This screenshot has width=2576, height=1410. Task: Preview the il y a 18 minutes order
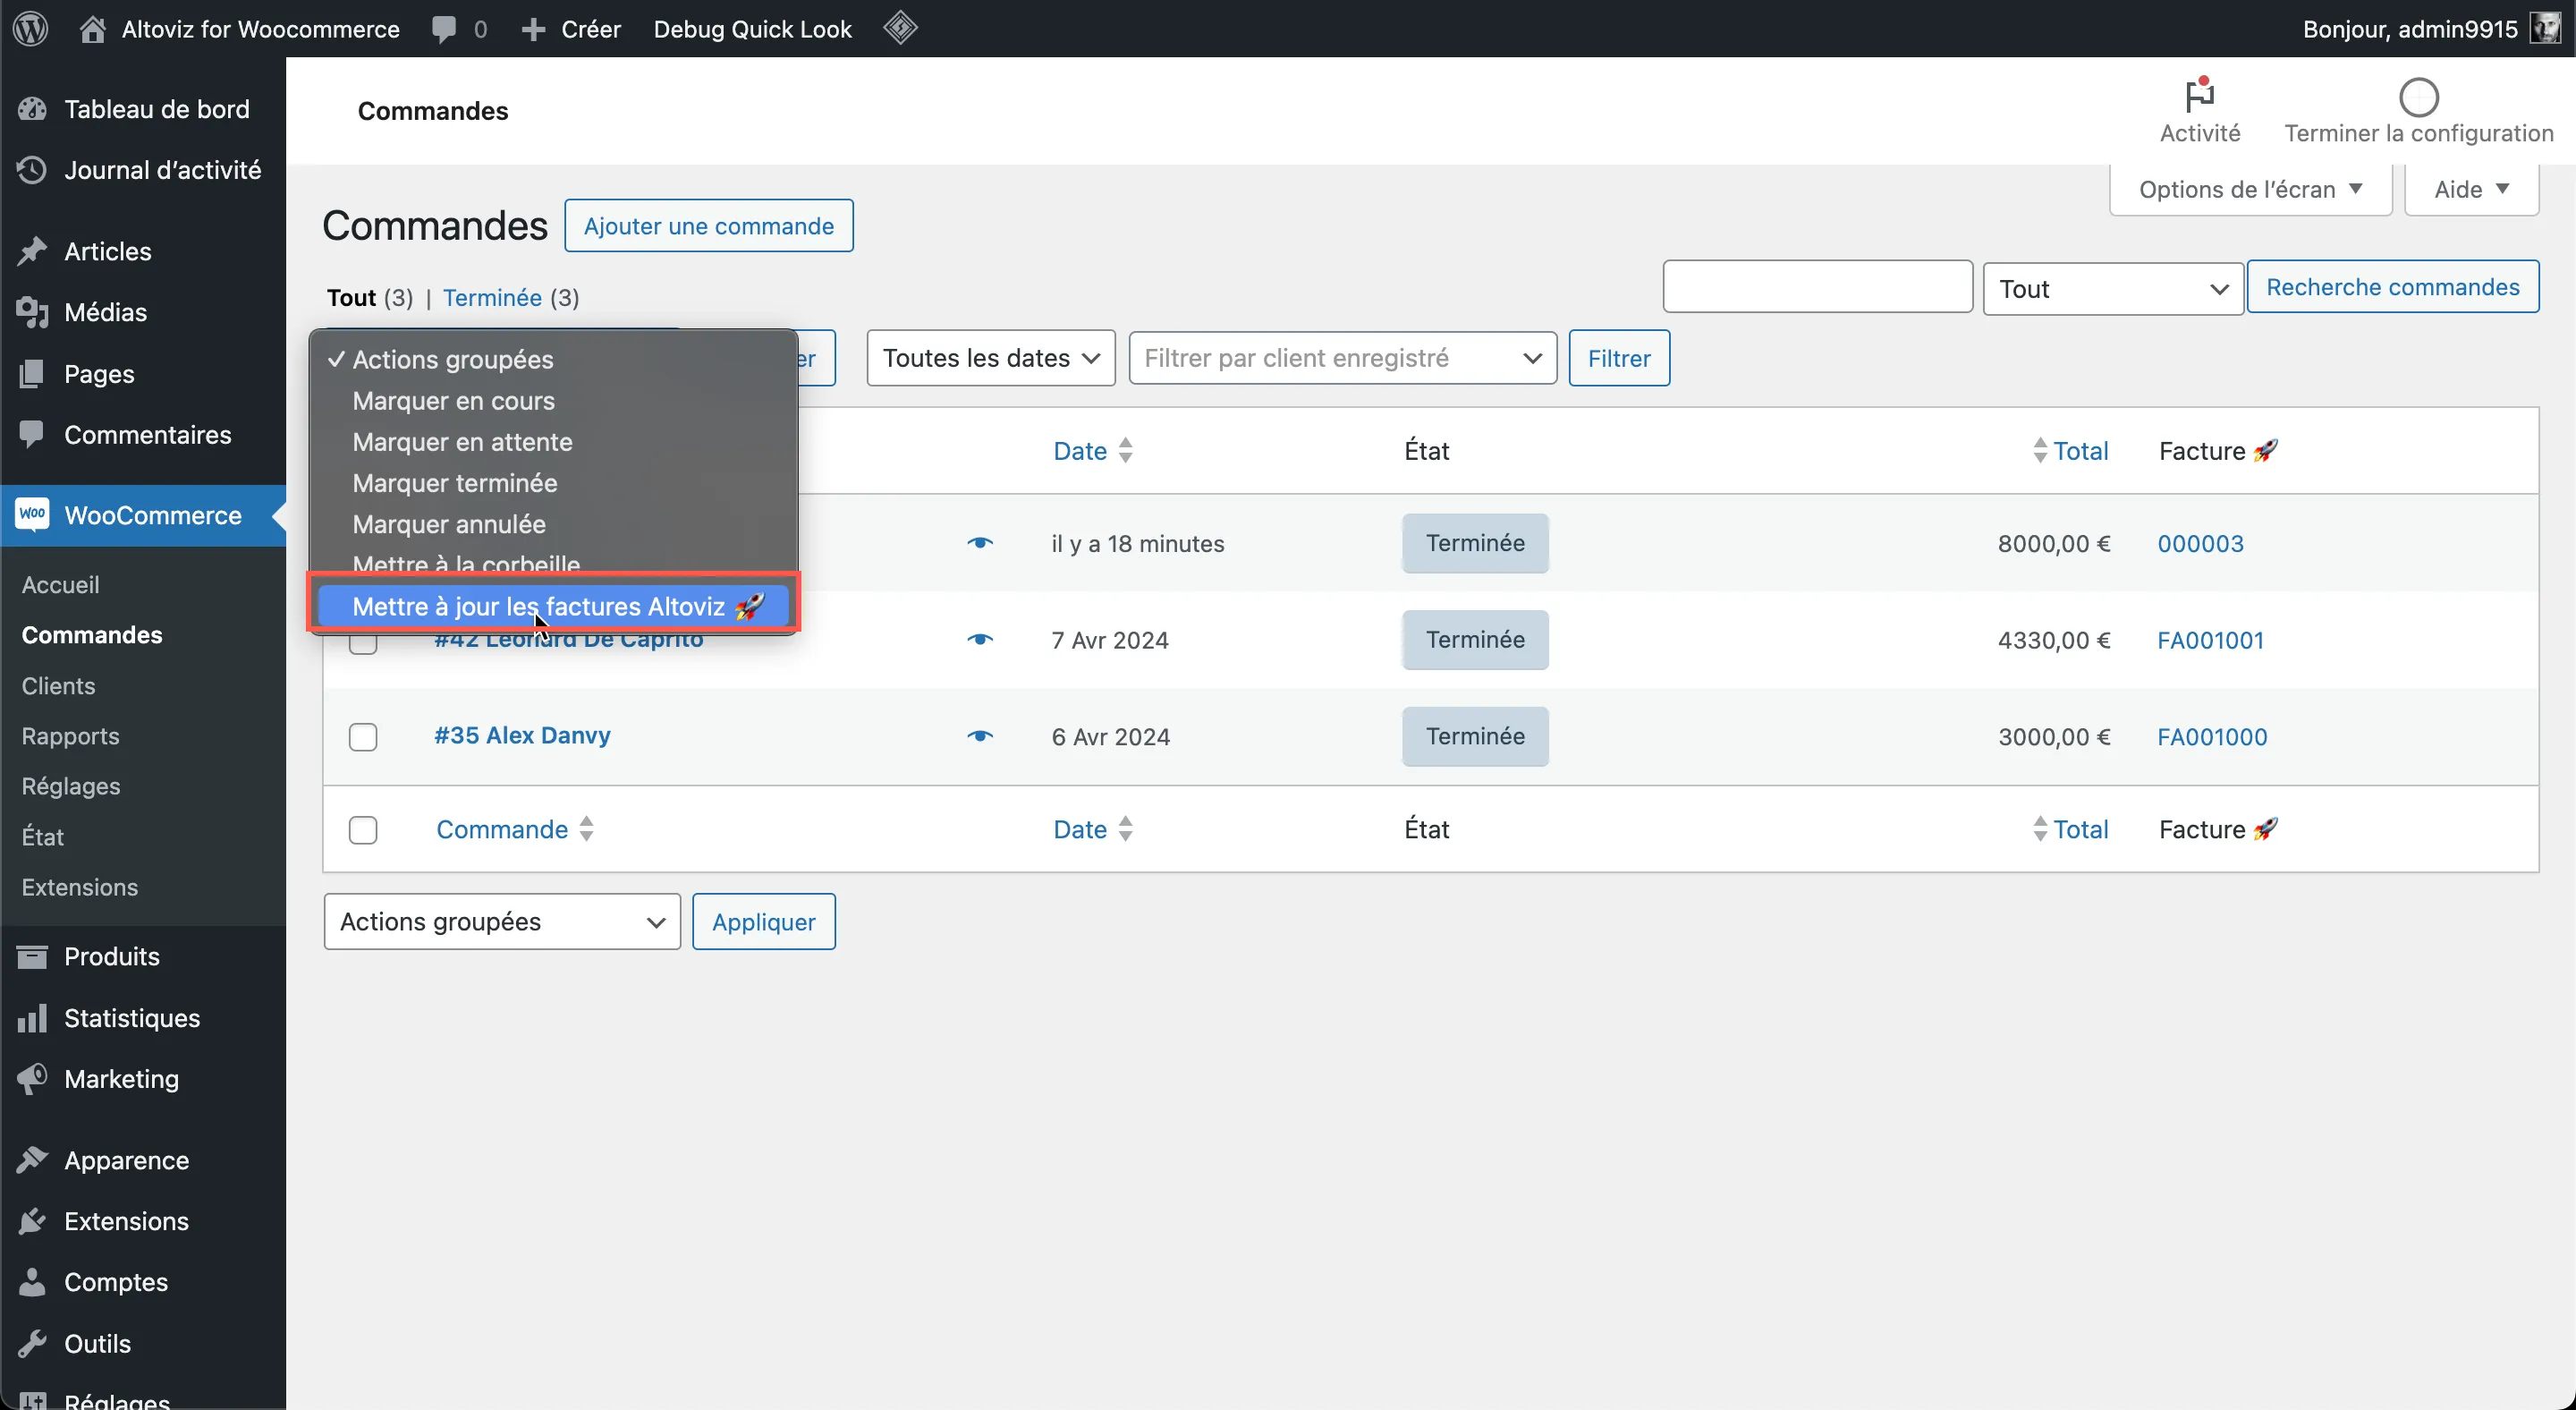(x=980, y=543)
